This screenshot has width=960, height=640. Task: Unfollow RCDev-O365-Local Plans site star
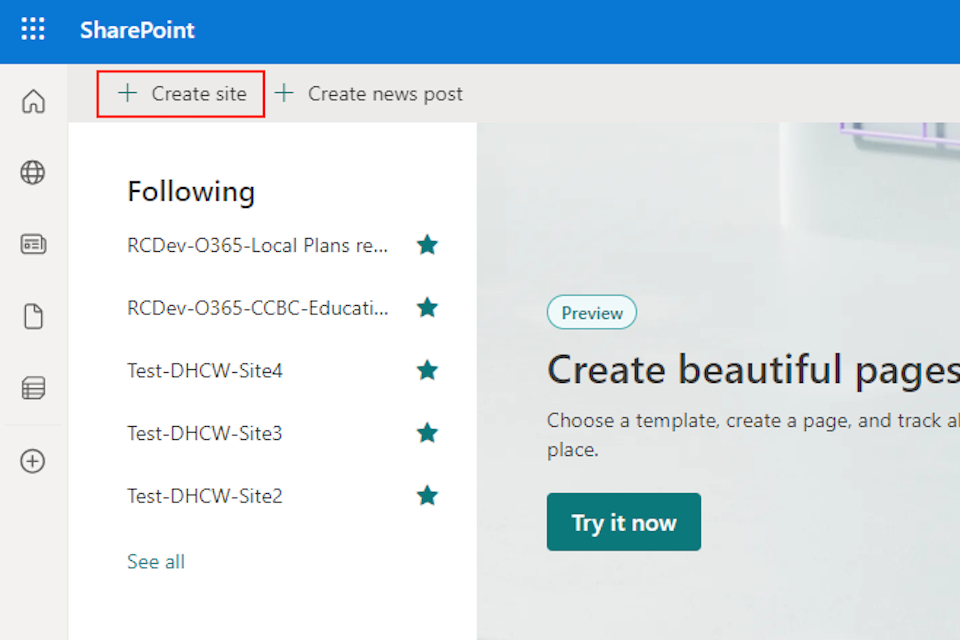(x=427, y=245)
